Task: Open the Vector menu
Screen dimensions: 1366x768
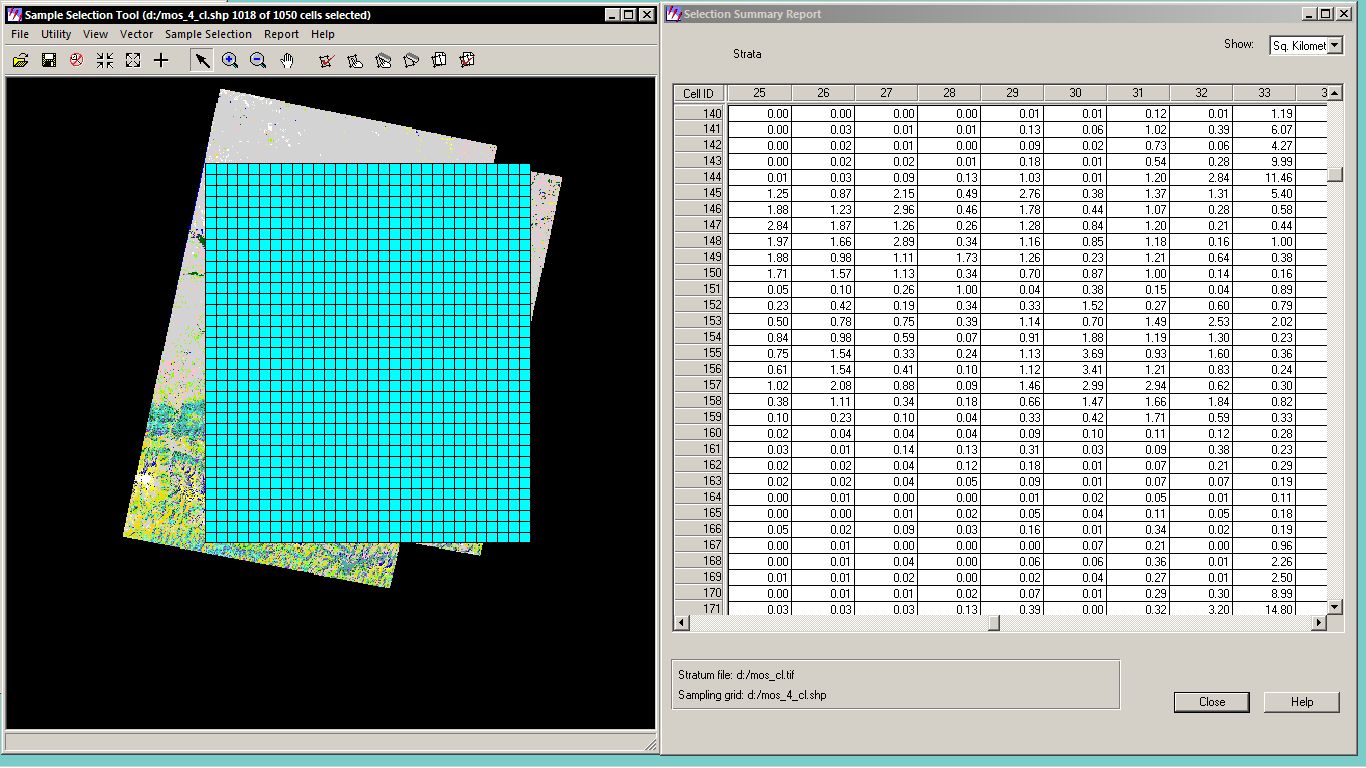Action: (x=137, y=34)
